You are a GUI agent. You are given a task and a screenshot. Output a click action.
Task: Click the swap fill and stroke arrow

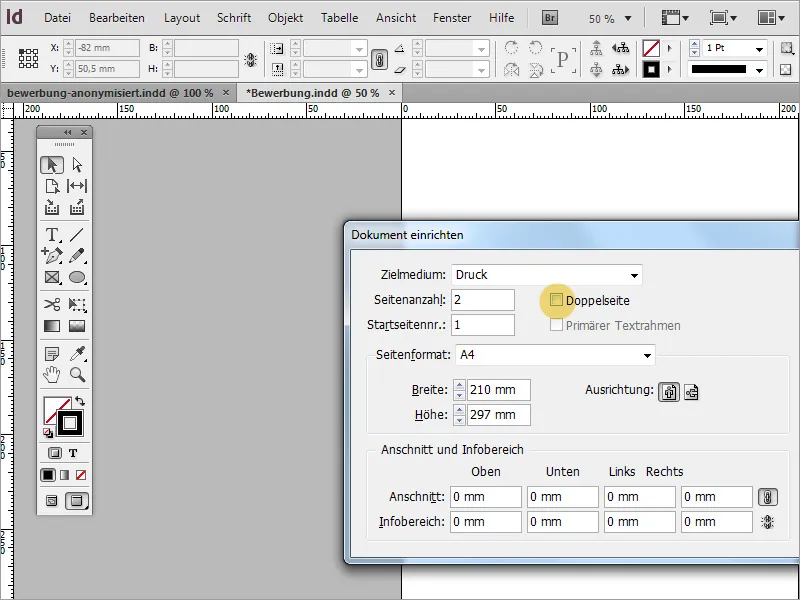click(80, 401)
